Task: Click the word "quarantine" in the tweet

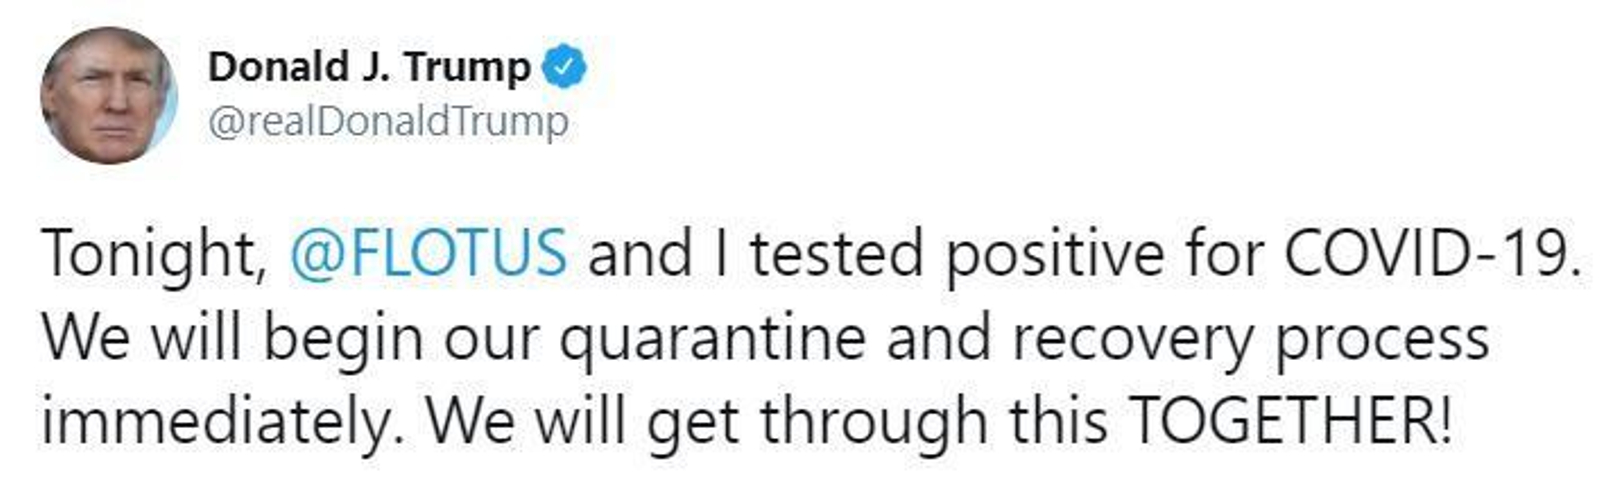Action: (x=712, y=338)
